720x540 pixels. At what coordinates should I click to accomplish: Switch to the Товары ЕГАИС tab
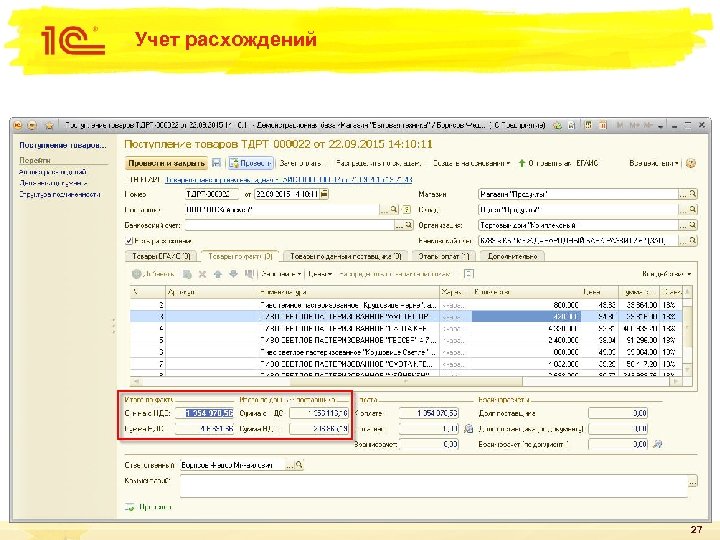161,256
